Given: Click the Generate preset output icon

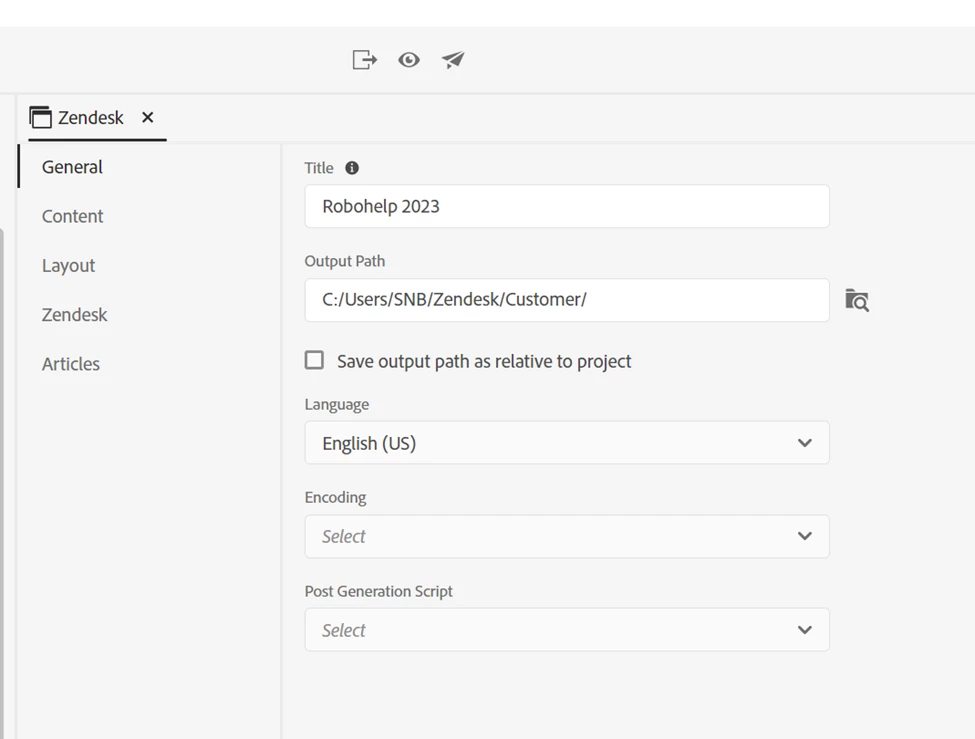Looking at the screenshot, I should pyautogui.click(x=364, y=60).
